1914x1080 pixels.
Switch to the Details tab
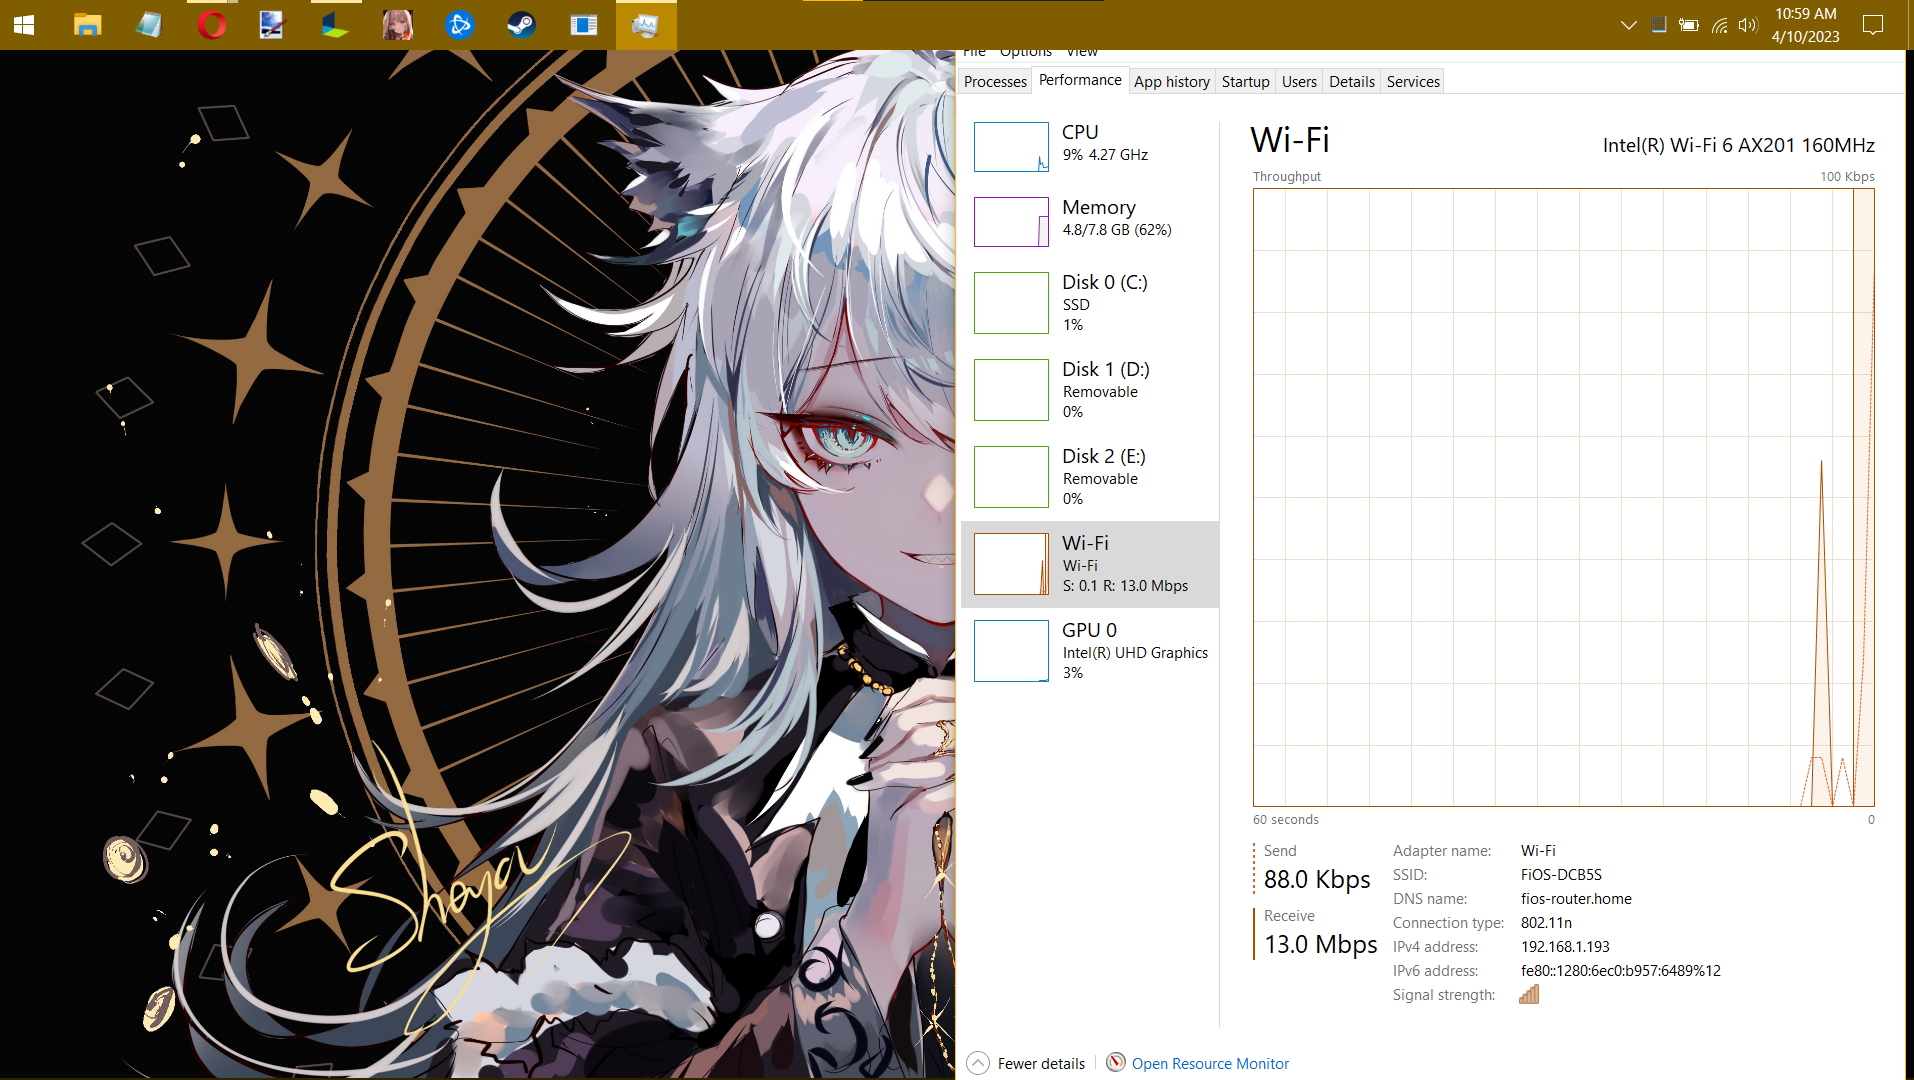pyautogui.click(x=1352, y=81)
